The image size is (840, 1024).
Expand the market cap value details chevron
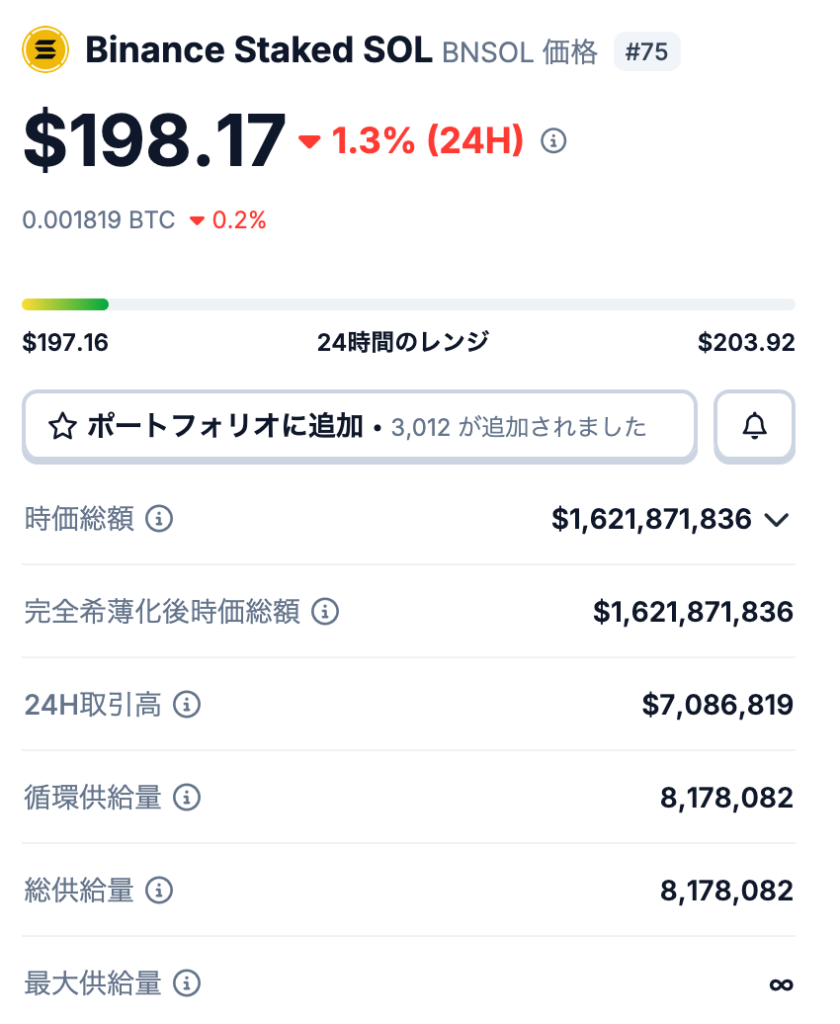pyautogui.click(x=779, y=519)
